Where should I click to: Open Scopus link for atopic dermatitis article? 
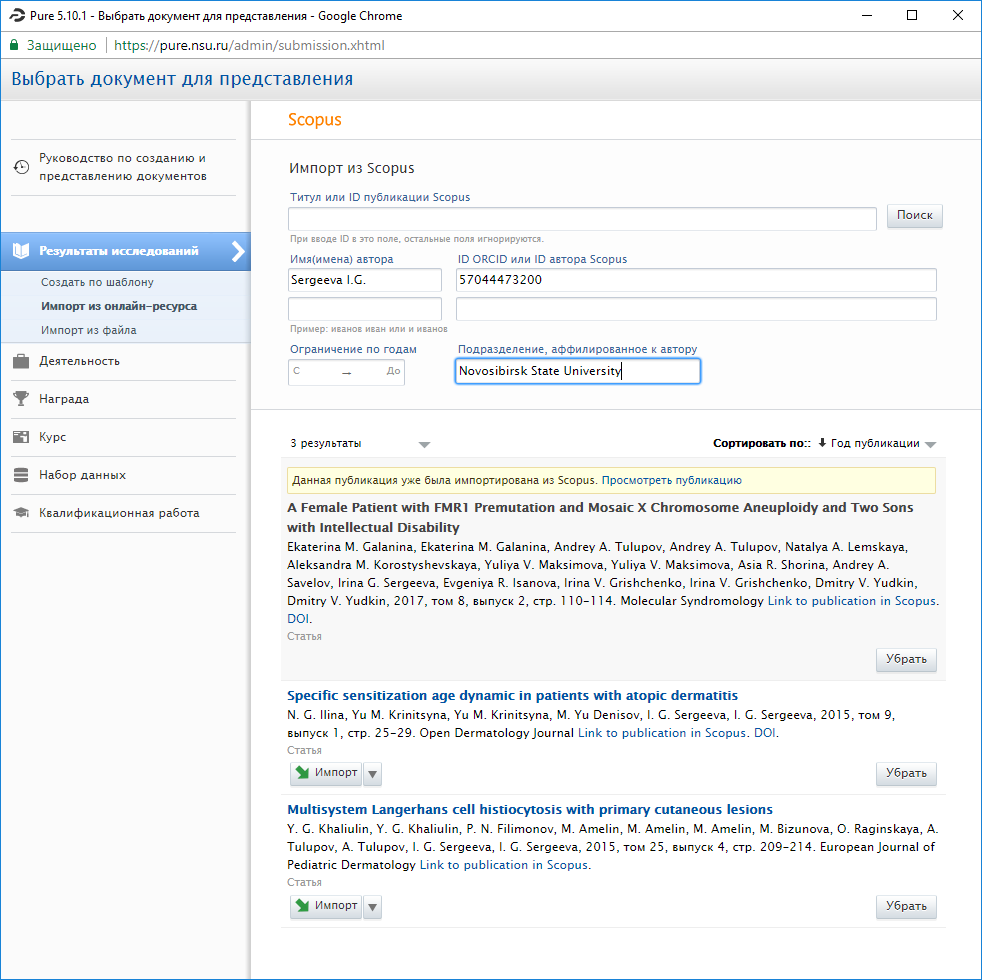pyautogui.click(x=662, y=733)
